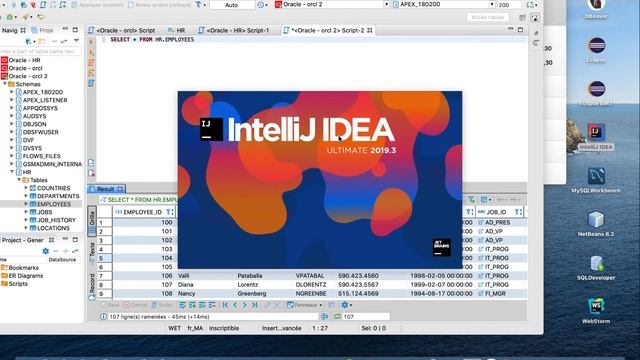Viewport: 640px width, 360px height.
Task: Open Bookmarks in Project panel
Action: pyautogui.click(x=24, y=268)
